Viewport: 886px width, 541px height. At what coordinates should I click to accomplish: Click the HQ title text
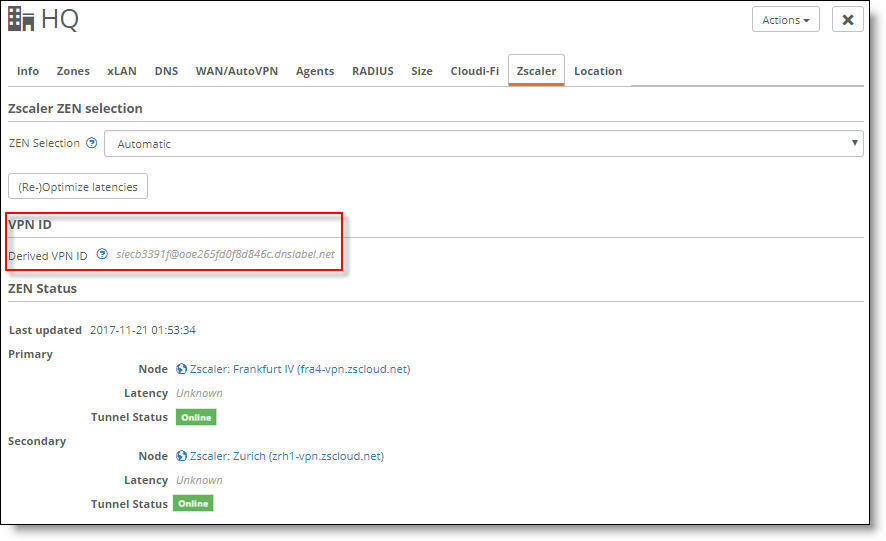(x=60, y=19)
